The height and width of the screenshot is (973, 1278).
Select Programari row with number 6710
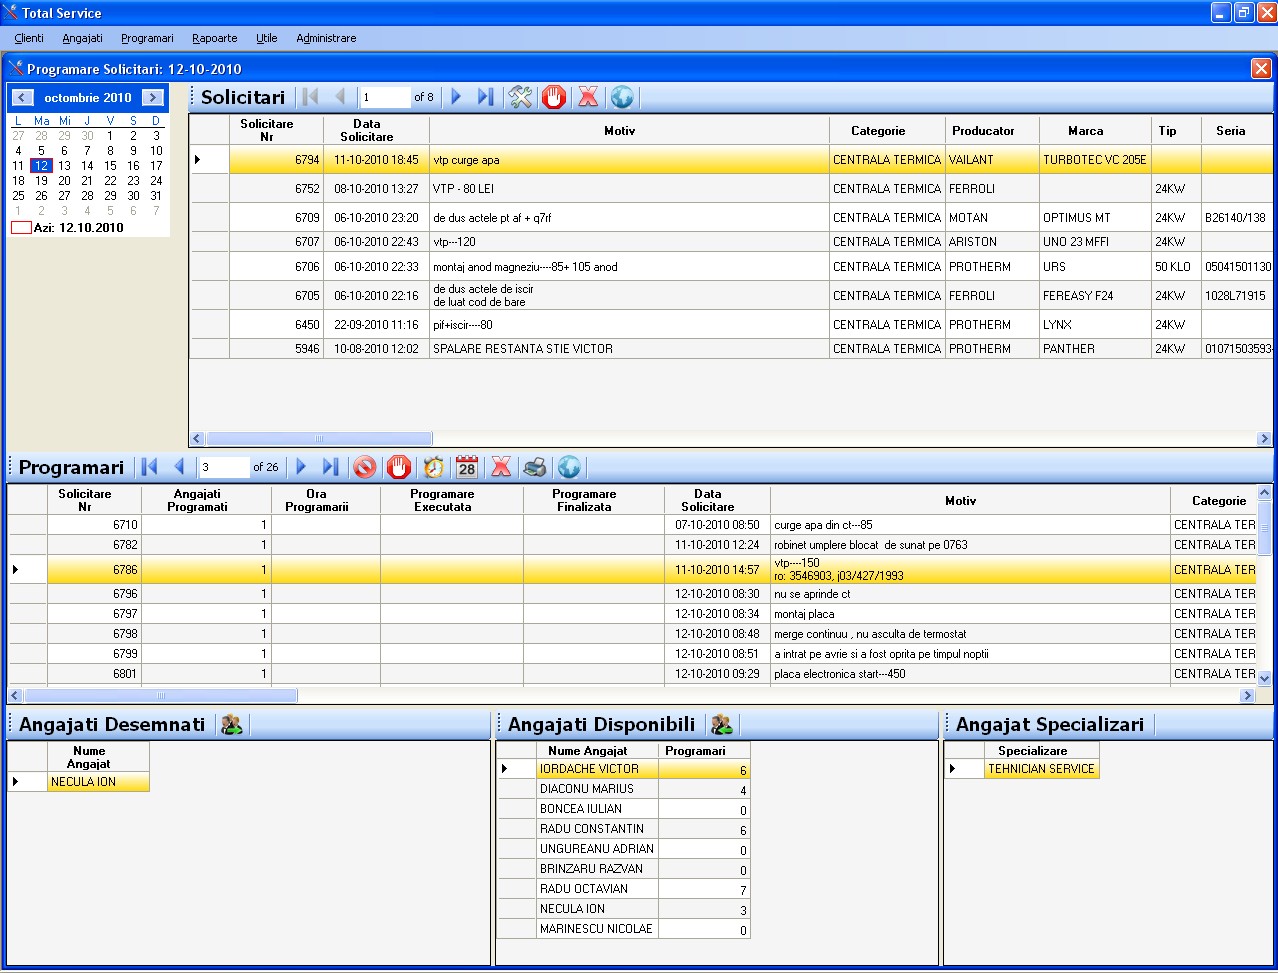point(632,525)
